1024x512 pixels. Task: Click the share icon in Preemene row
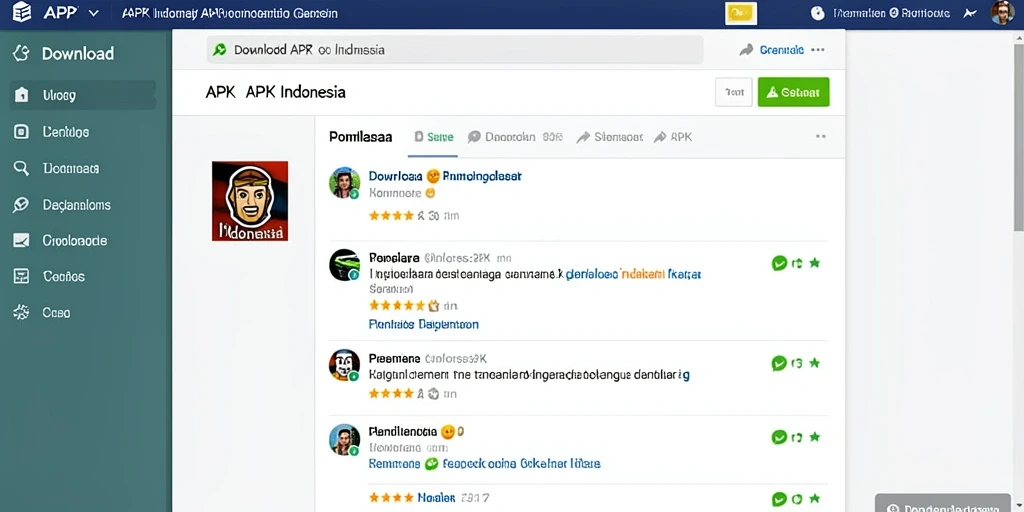pyautogui.click(x=797, y=363)
